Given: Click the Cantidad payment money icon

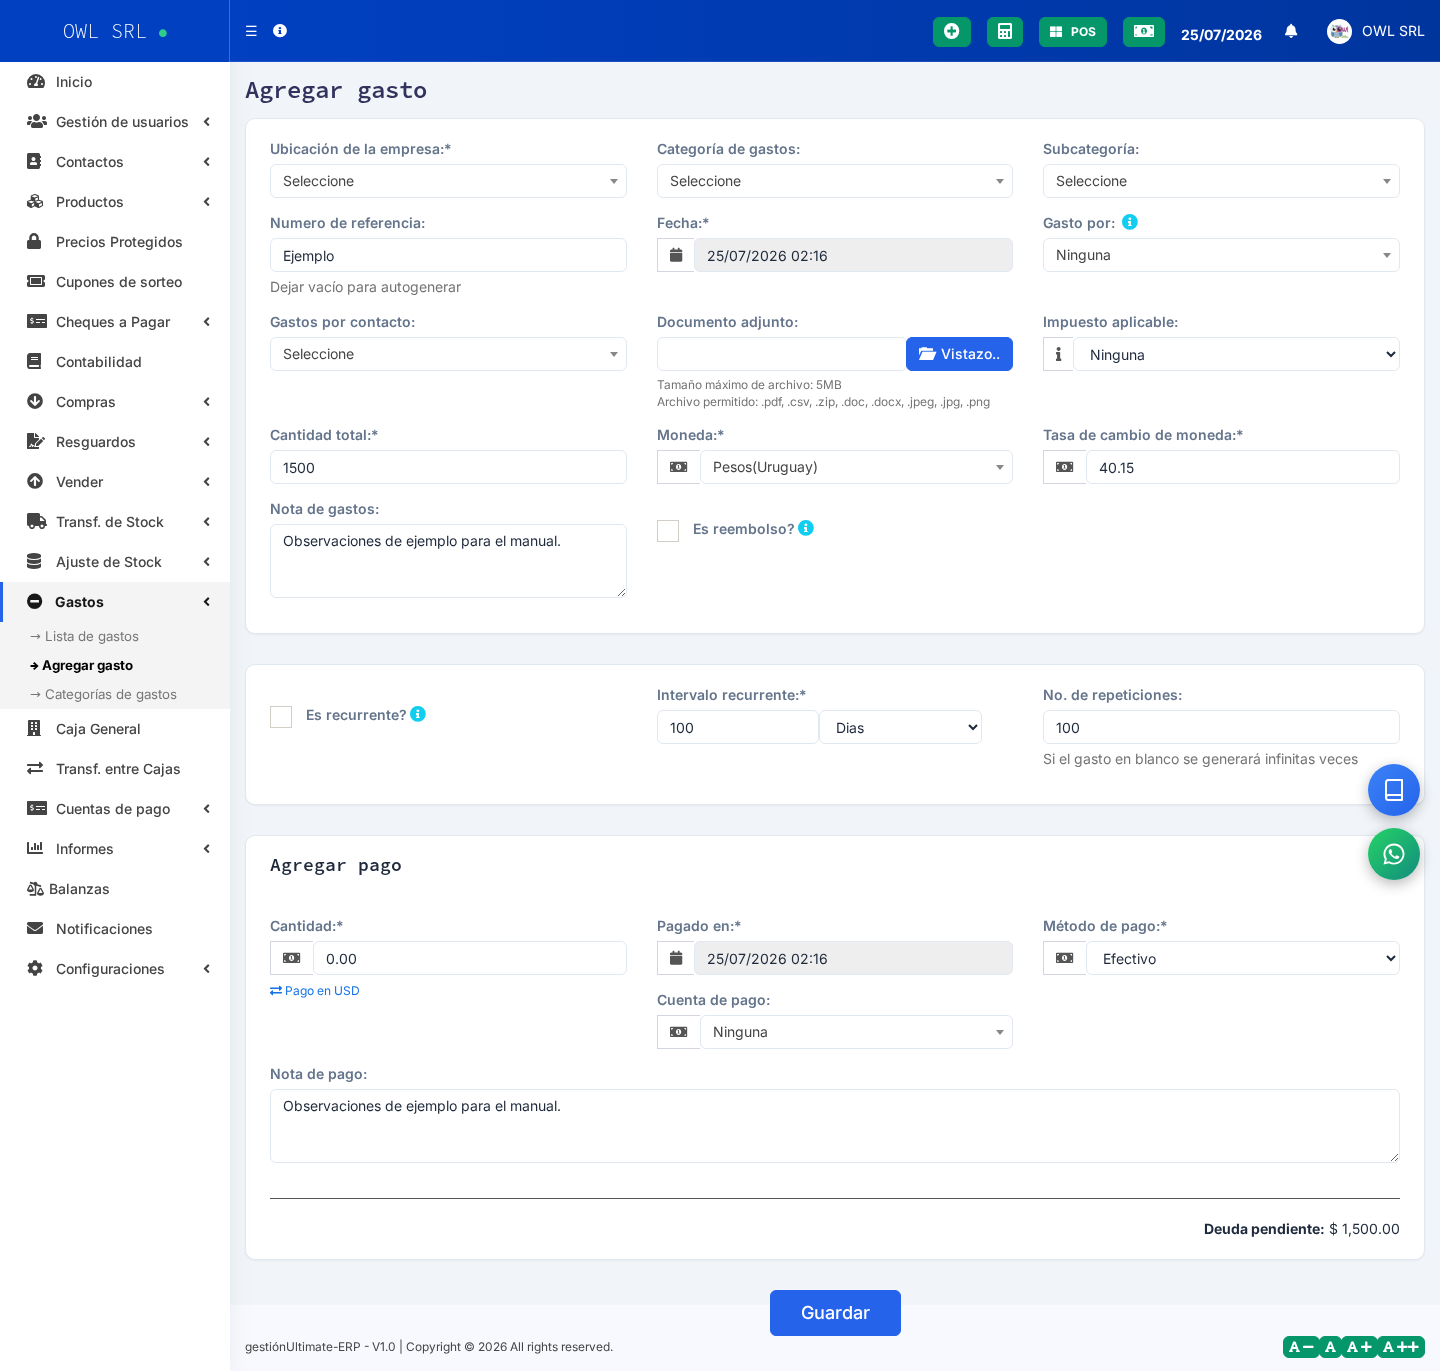Looking at the screenshot, I should pos(292,958).
